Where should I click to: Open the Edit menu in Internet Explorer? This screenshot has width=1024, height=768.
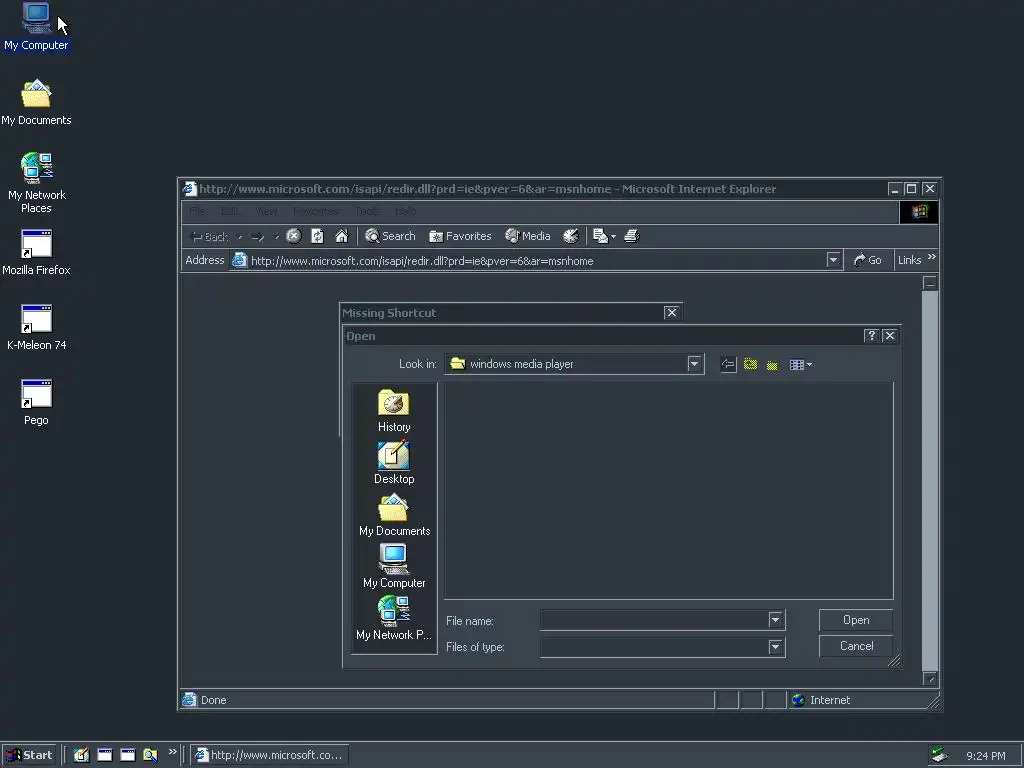tap(229, 212)
